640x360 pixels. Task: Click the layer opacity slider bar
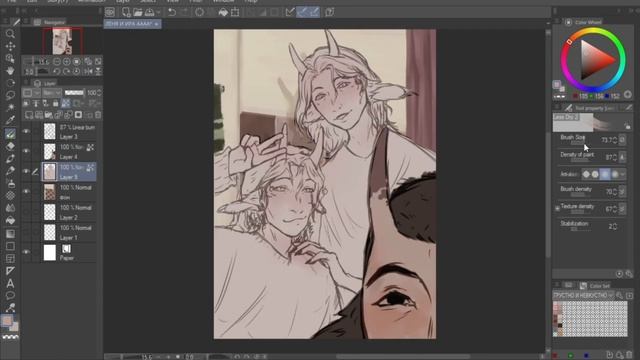(x=74, y=93)
